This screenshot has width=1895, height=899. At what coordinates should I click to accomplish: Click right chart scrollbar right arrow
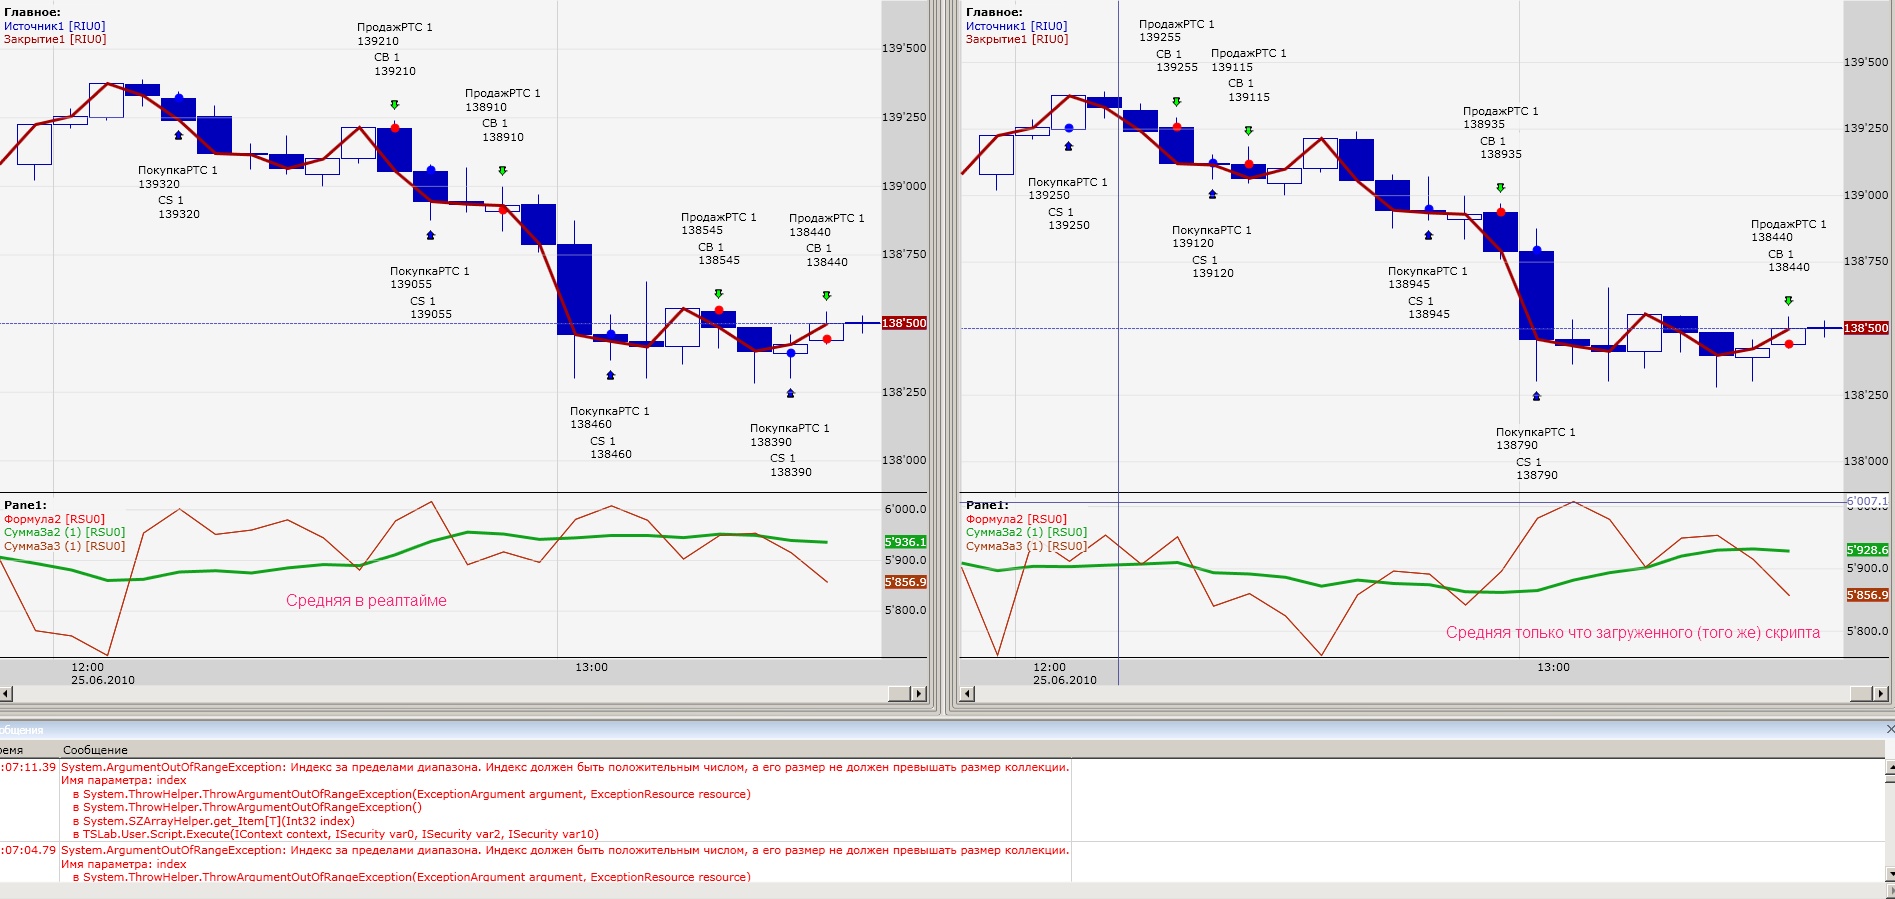click(1881, 694)
